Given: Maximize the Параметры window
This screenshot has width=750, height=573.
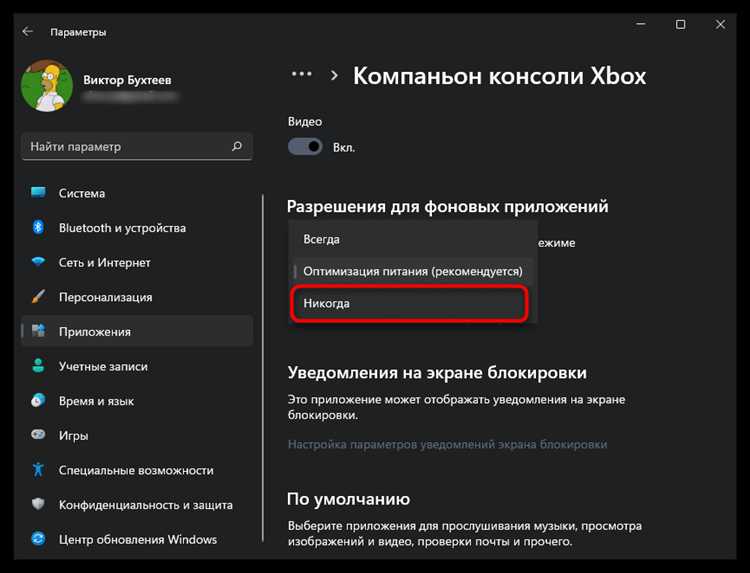Looking at the screenshot, I should [680, 24].
